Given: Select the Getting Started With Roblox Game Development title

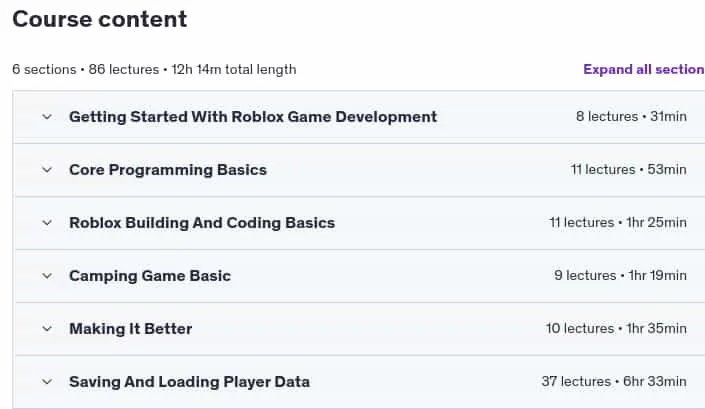Looking at the screenshot, I should tap(253, 117).
